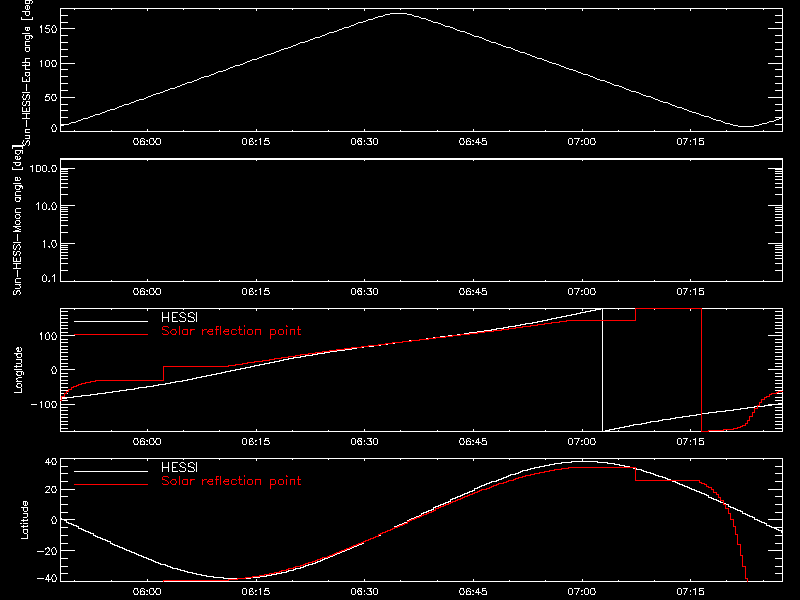Click red legend line in Longitude plot
This screenshot has height=600, width=800.
point(111,335)
